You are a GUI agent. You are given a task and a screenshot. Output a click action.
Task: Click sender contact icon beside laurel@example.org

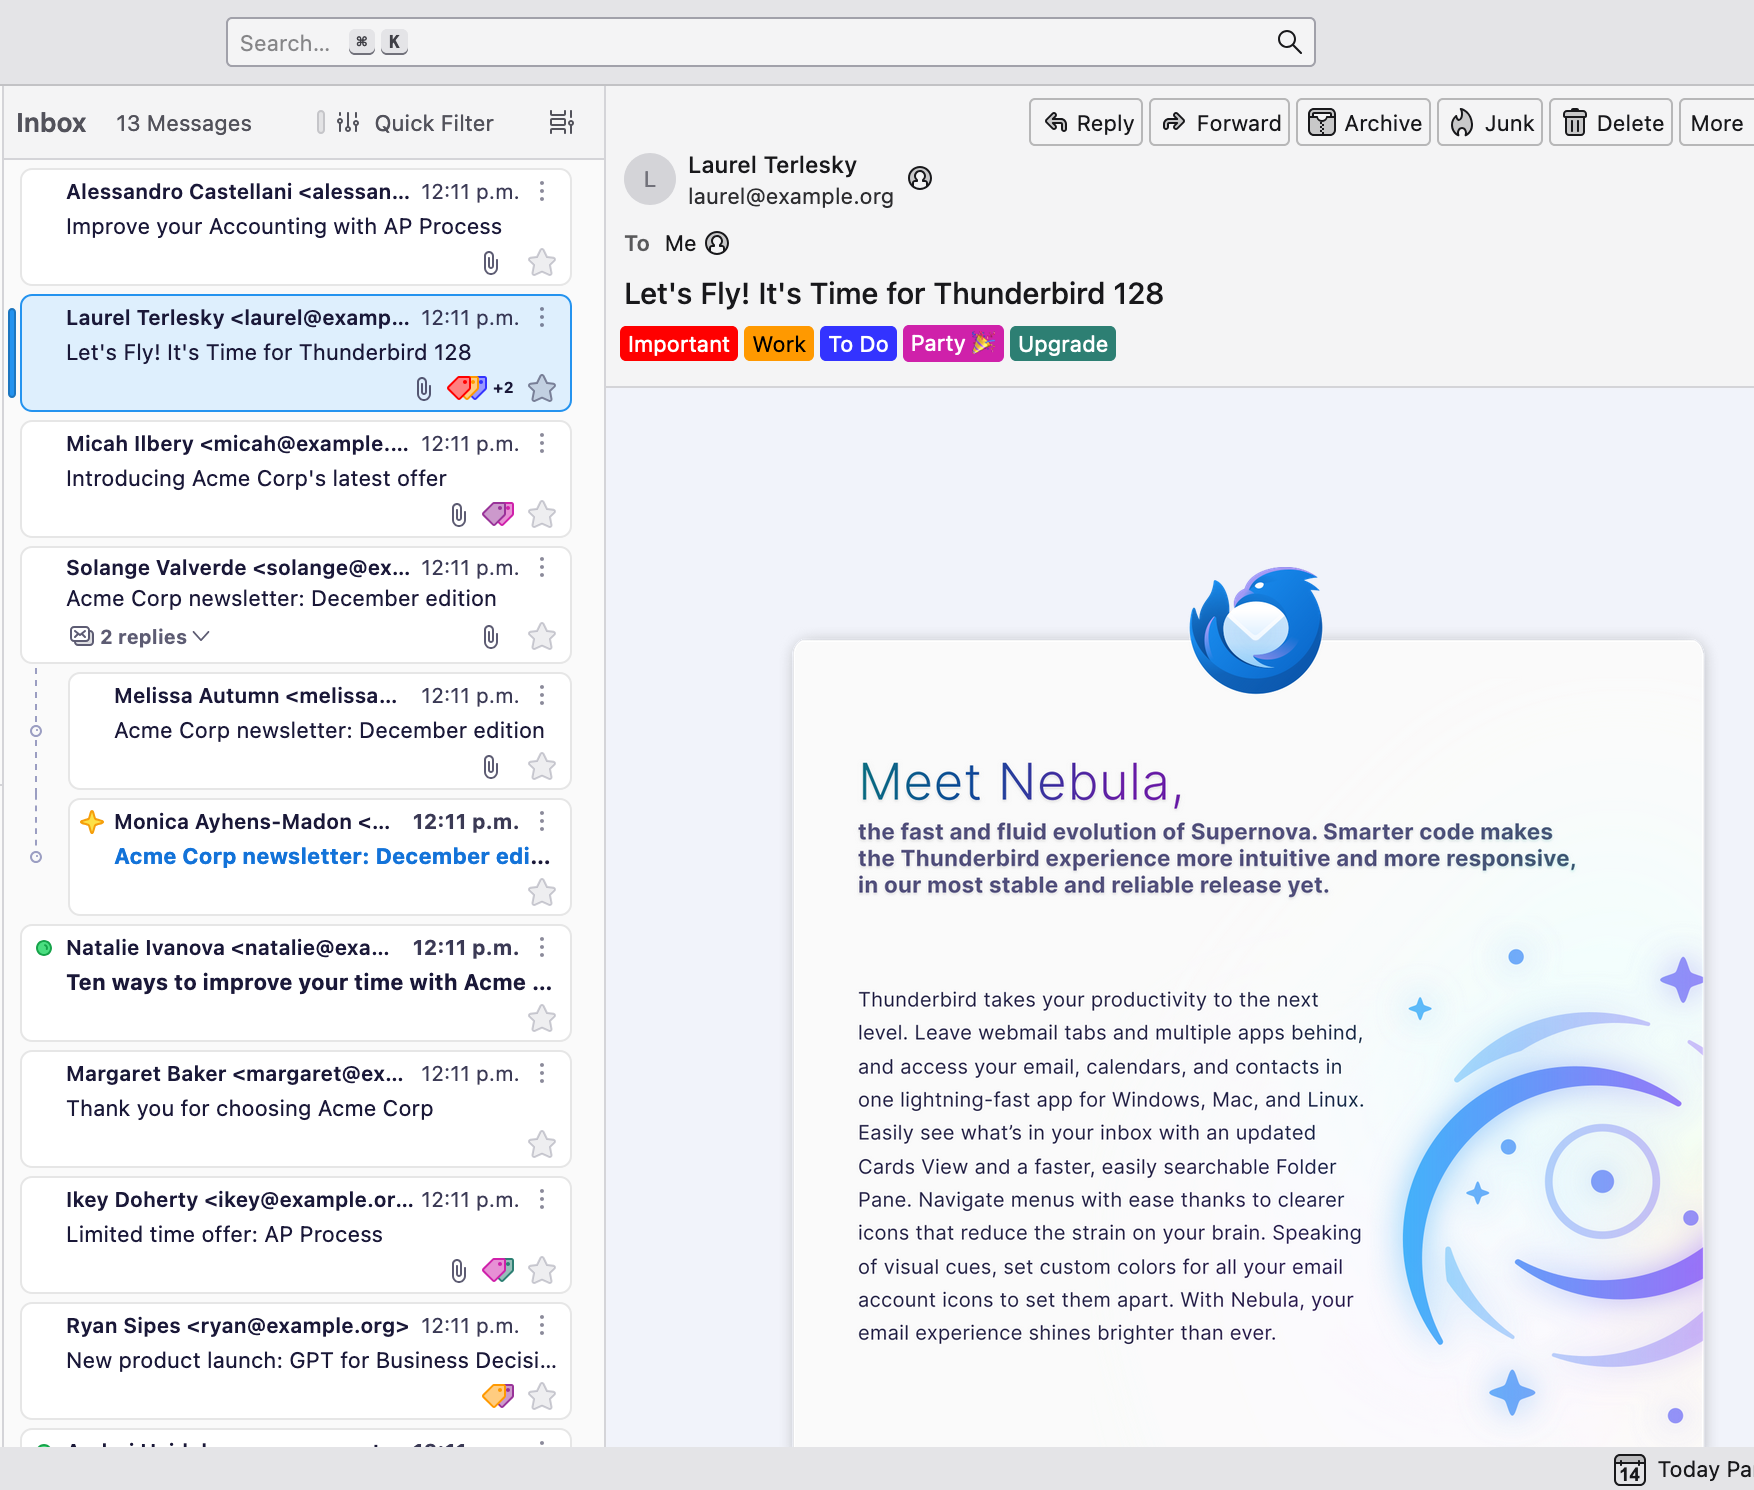click(x=920, y=178)
